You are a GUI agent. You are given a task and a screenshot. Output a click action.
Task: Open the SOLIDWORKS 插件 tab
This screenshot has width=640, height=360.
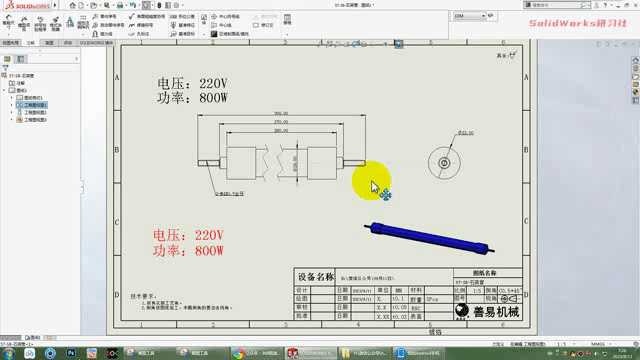pyautogui.click(x=96, y=43)
